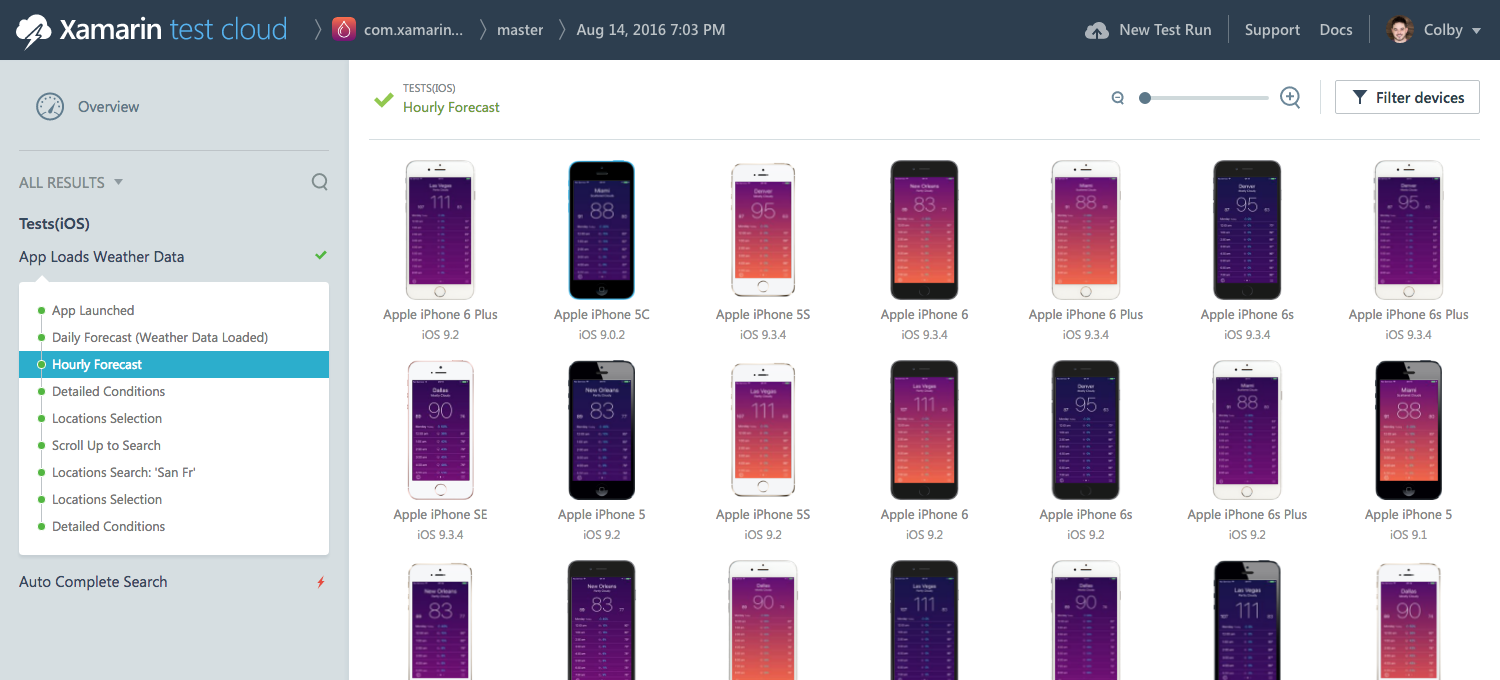Click the zoom out magnifier icon
Viewport: 1500px width, 680px height.
tap(1118, 98)
